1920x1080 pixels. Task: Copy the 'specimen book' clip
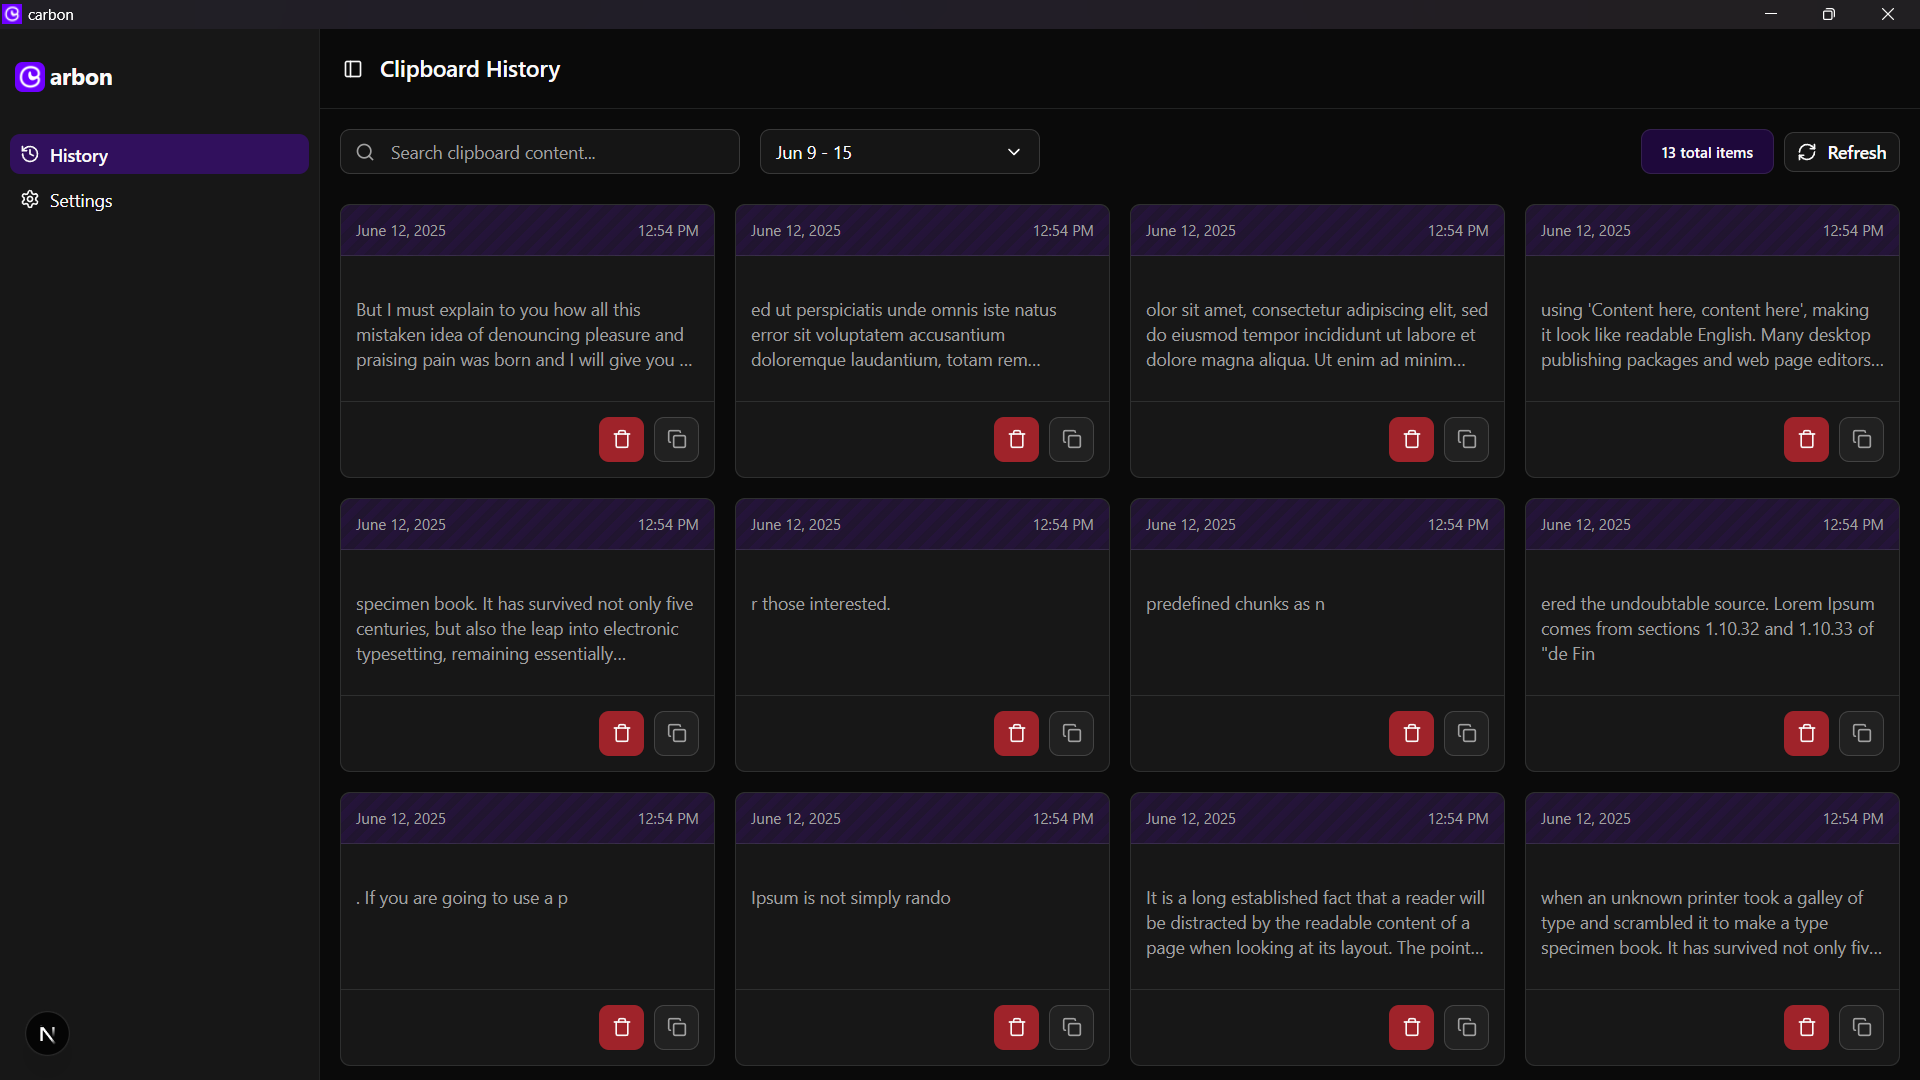tap(676, 734)
